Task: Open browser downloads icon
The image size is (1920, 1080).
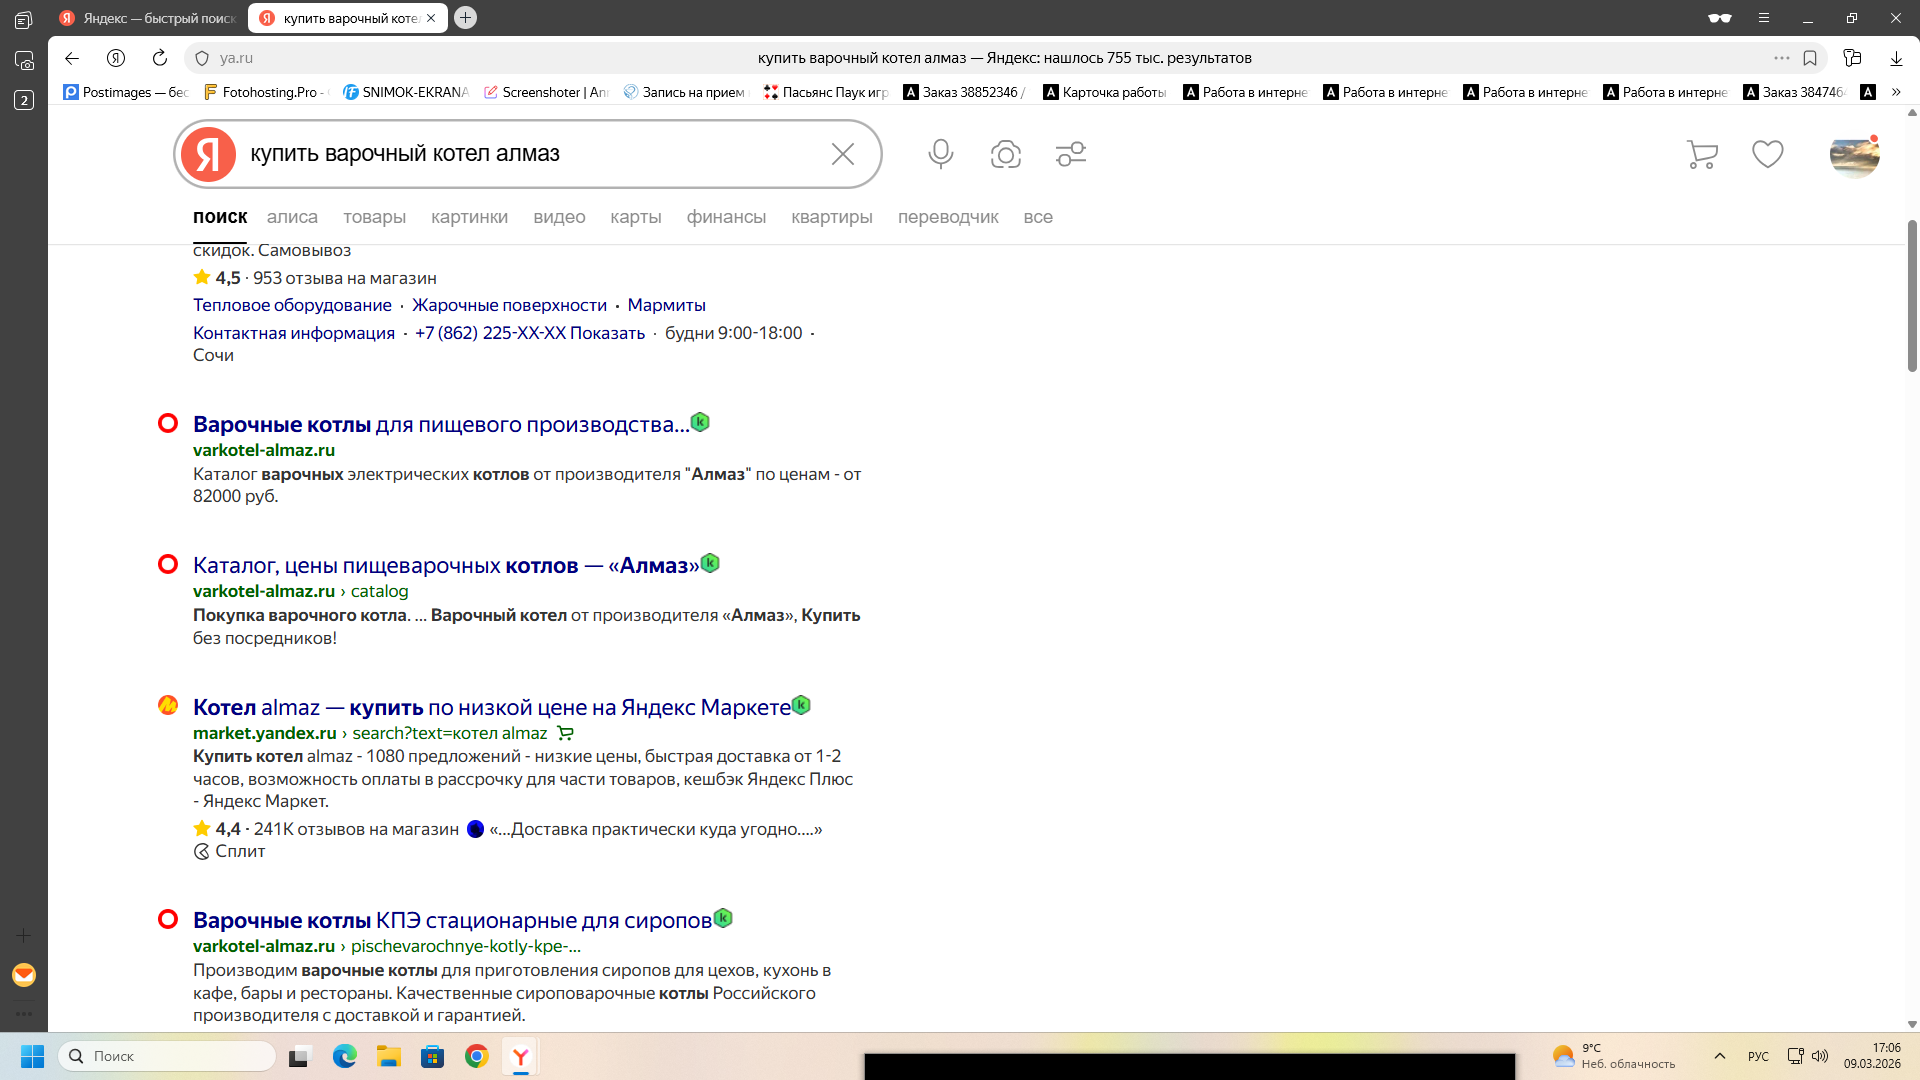Action: pos(1896,58)
